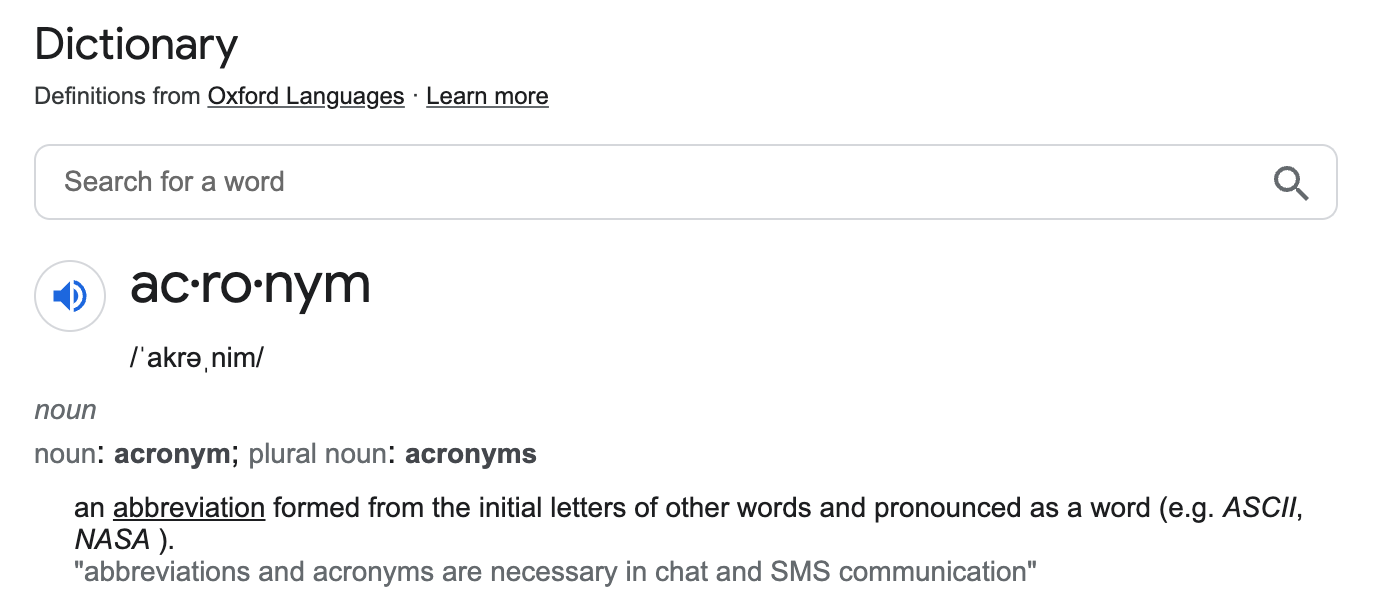The width and height of the screenshot is (1378, 616).
Task: Click the "e.g." text in the definition
Action: [x=1190, y=508]
